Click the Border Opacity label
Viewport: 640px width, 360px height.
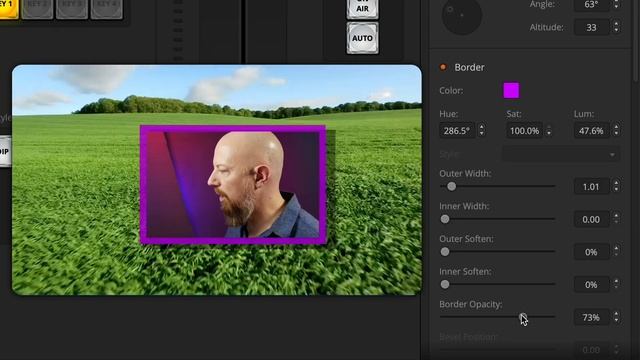click(471, 304)
